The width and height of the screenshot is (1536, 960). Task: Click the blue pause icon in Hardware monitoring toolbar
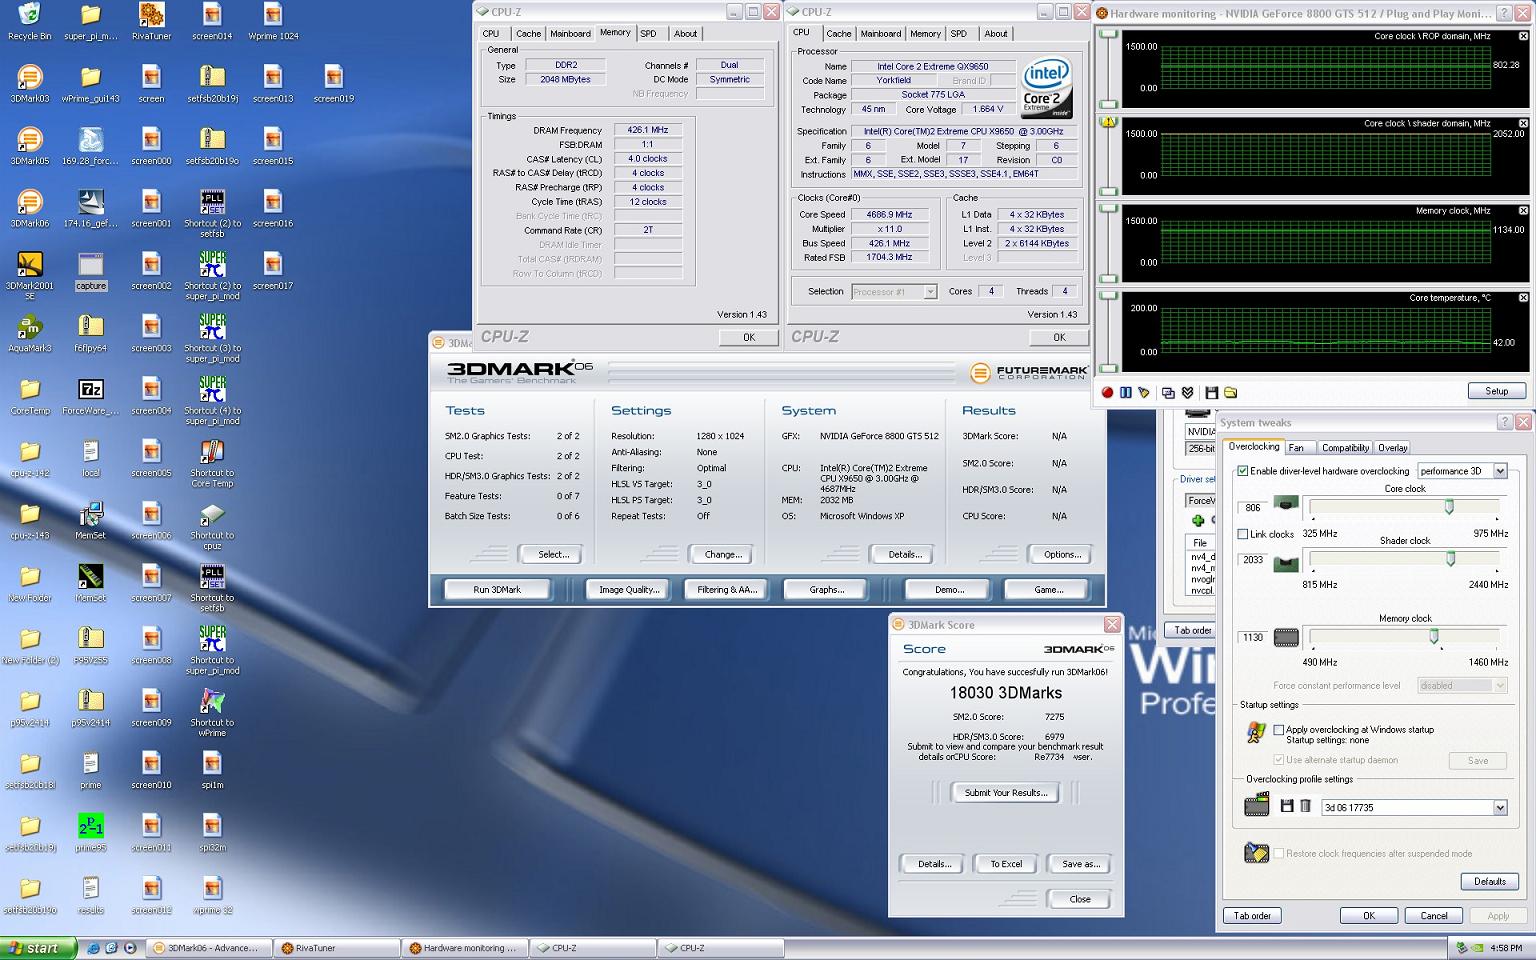point(1125,392)
